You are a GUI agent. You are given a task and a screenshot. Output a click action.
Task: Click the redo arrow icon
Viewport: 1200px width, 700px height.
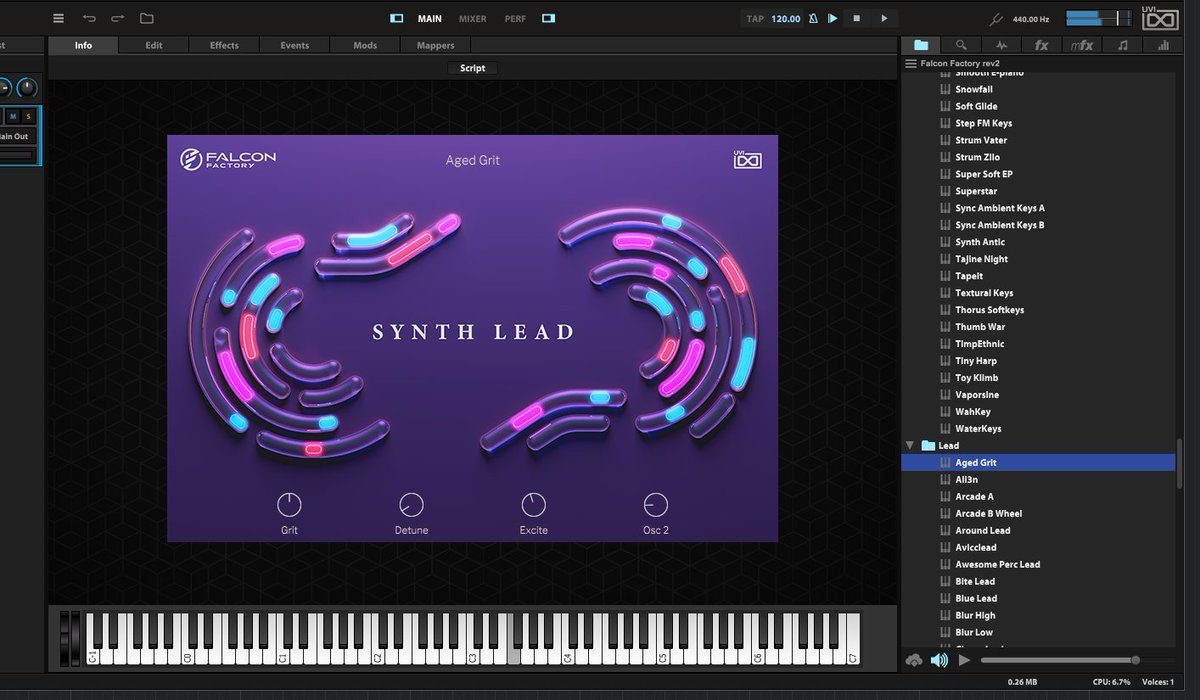pos(118,18)
